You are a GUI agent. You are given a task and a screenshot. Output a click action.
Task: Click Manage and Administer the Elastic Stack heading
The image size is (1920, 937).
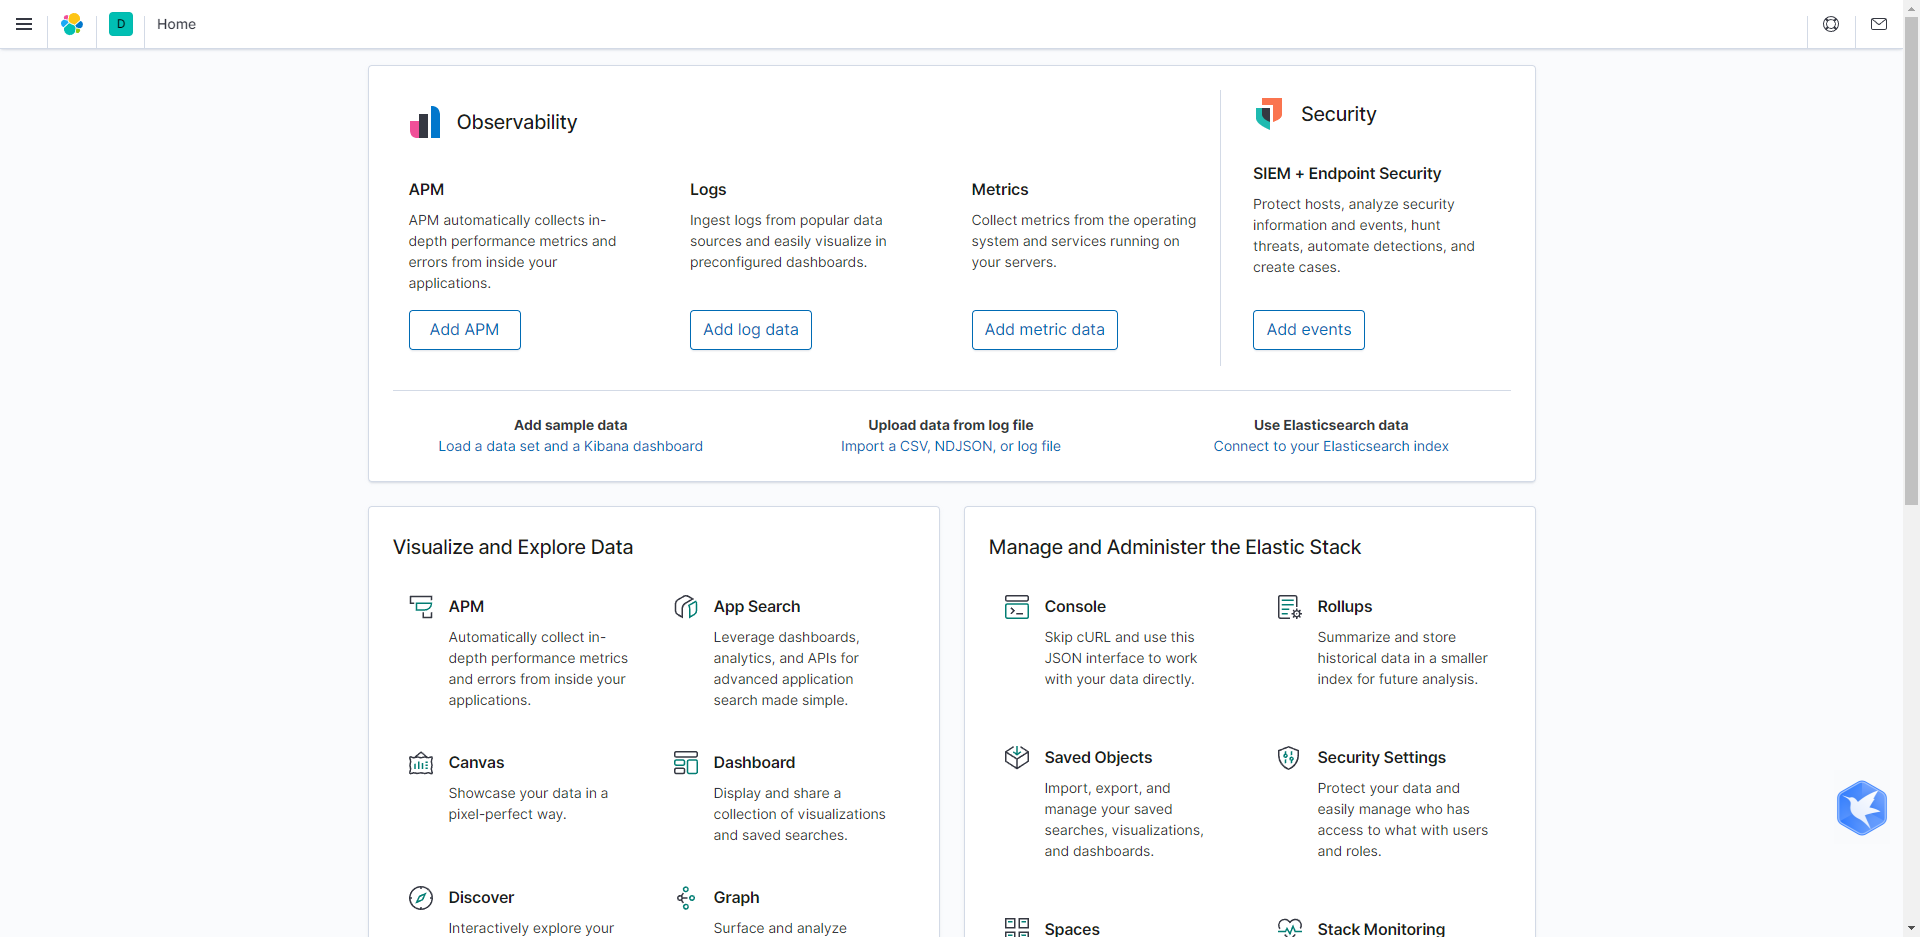(1175, 547)
